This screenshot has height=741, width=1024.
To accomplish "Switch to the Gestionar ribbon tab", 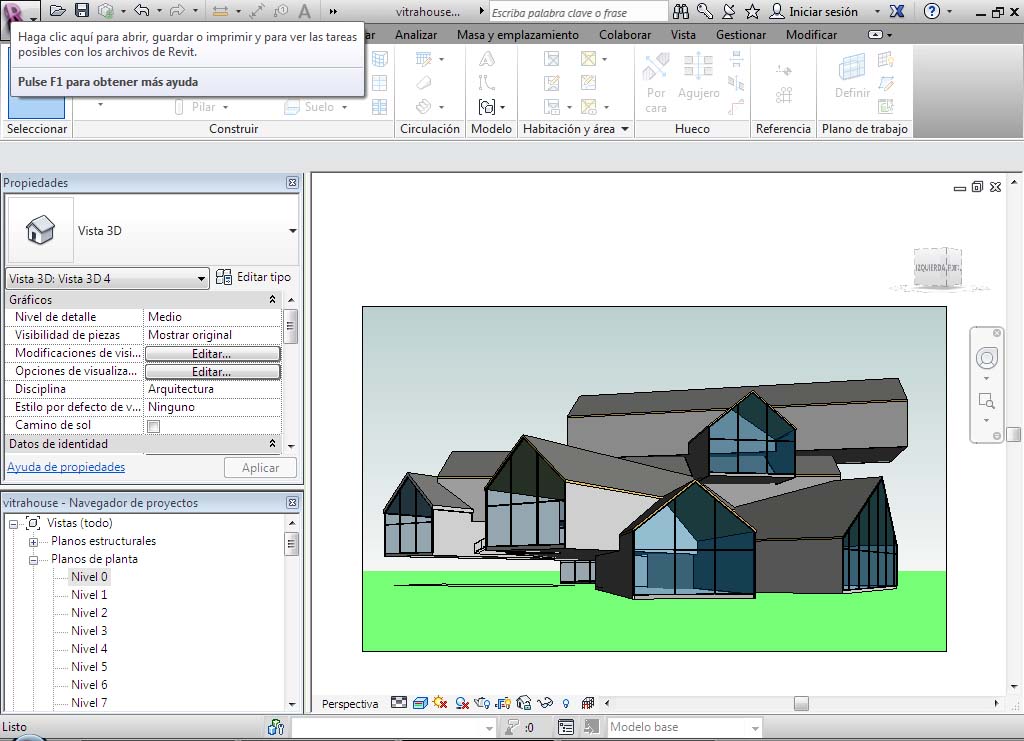I will coord(740,34).
